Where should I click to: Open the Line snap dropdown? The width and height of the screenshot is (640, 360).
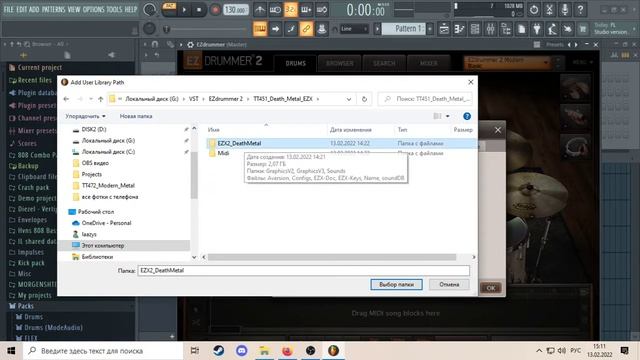coord(354,29)
